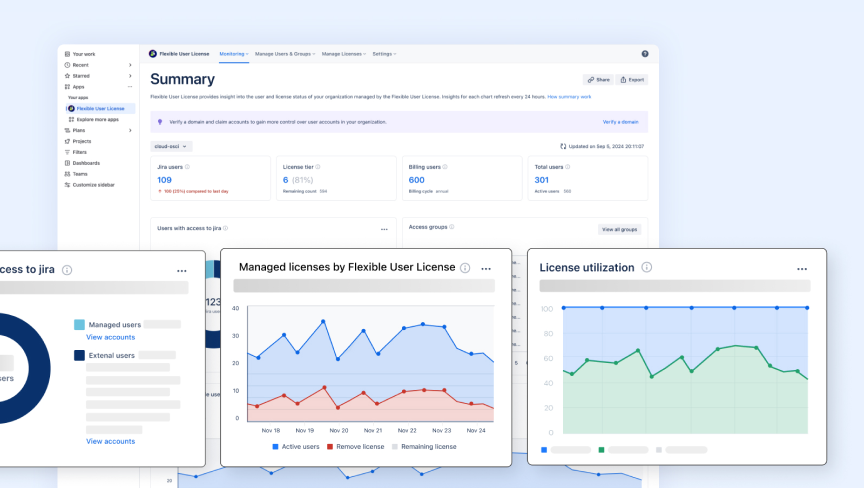Click the help question mark icon
864x488 pixels.
tap(645, 54)
